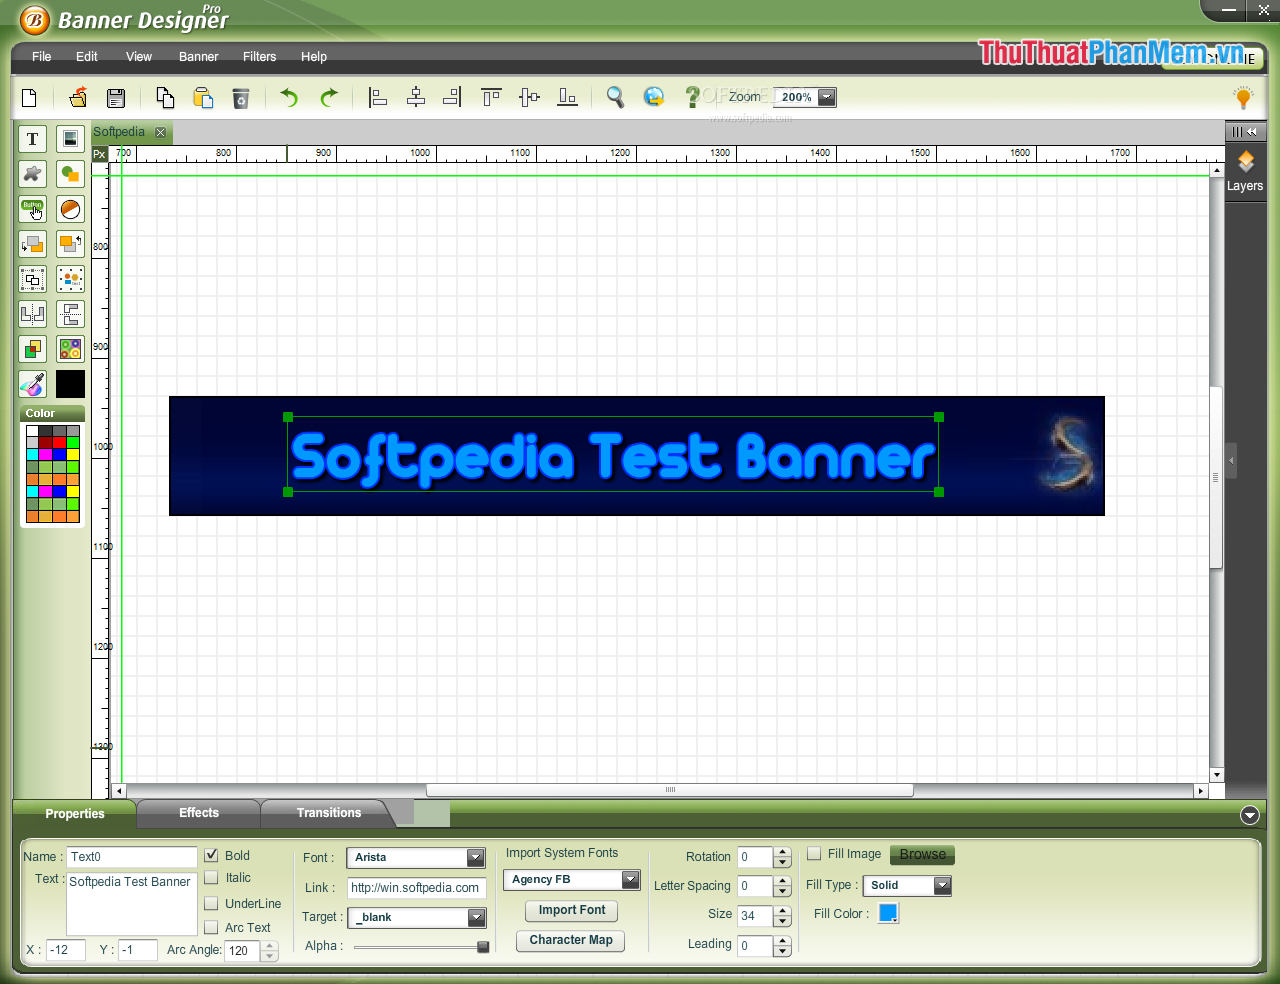Click the align left toolbar icon
This screenshot has width=1280, height=984.
[377, 97]
